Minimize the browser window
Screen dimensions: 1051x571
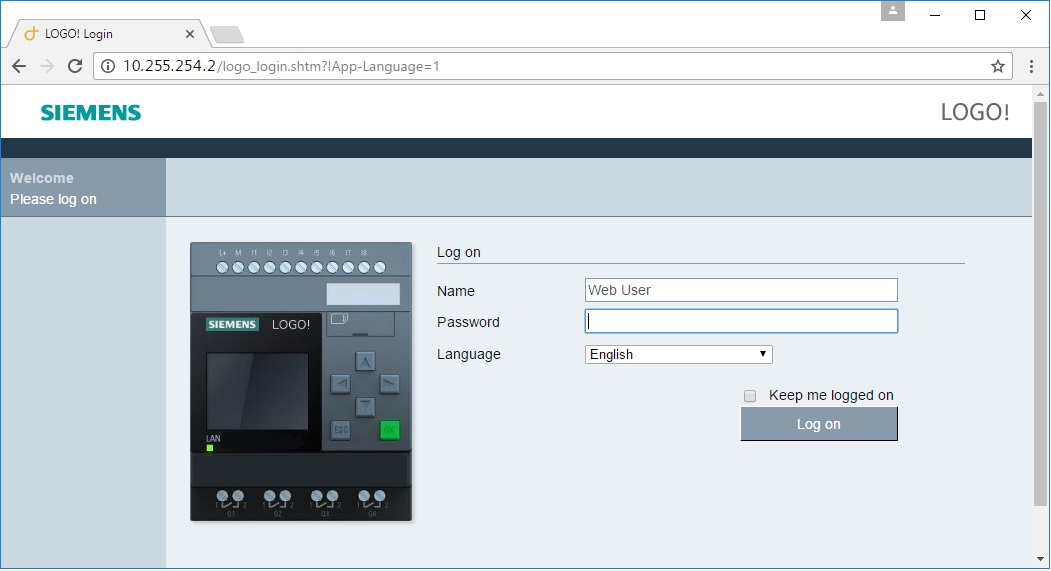935,15
